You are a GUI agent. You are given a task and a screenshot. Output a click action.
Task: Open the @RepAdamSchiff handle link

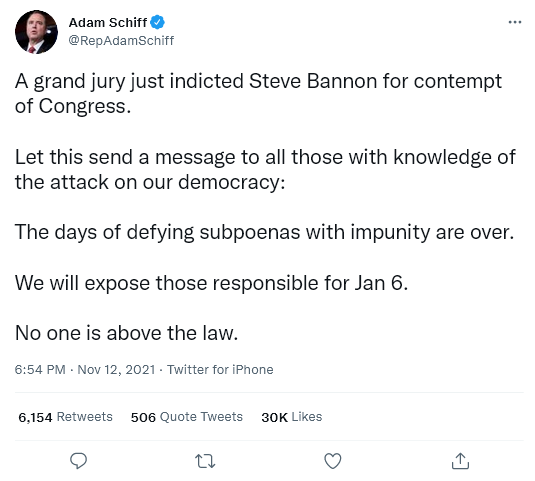point(121,40)
